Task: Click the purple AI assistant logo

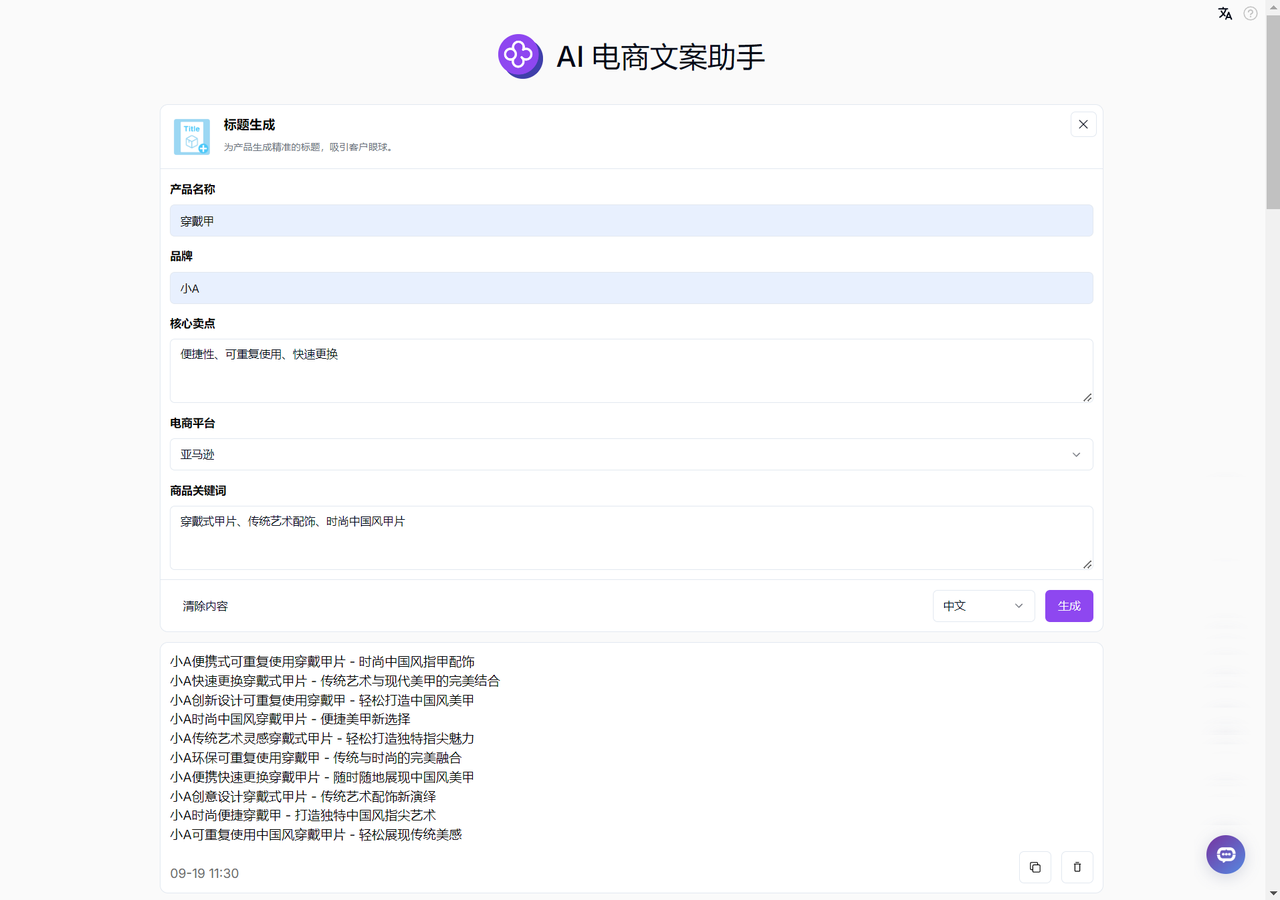Action: pos(520,56)
